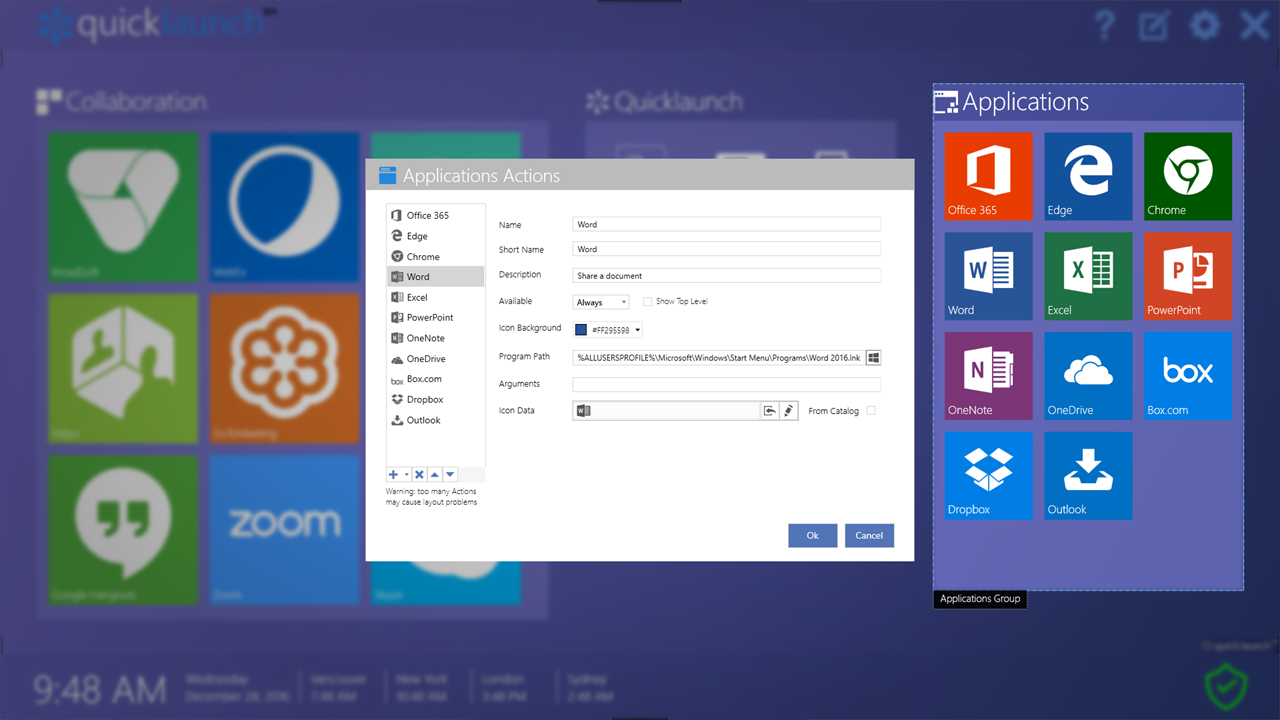Click the layout warning text under the list

click(x=431, y=497)
